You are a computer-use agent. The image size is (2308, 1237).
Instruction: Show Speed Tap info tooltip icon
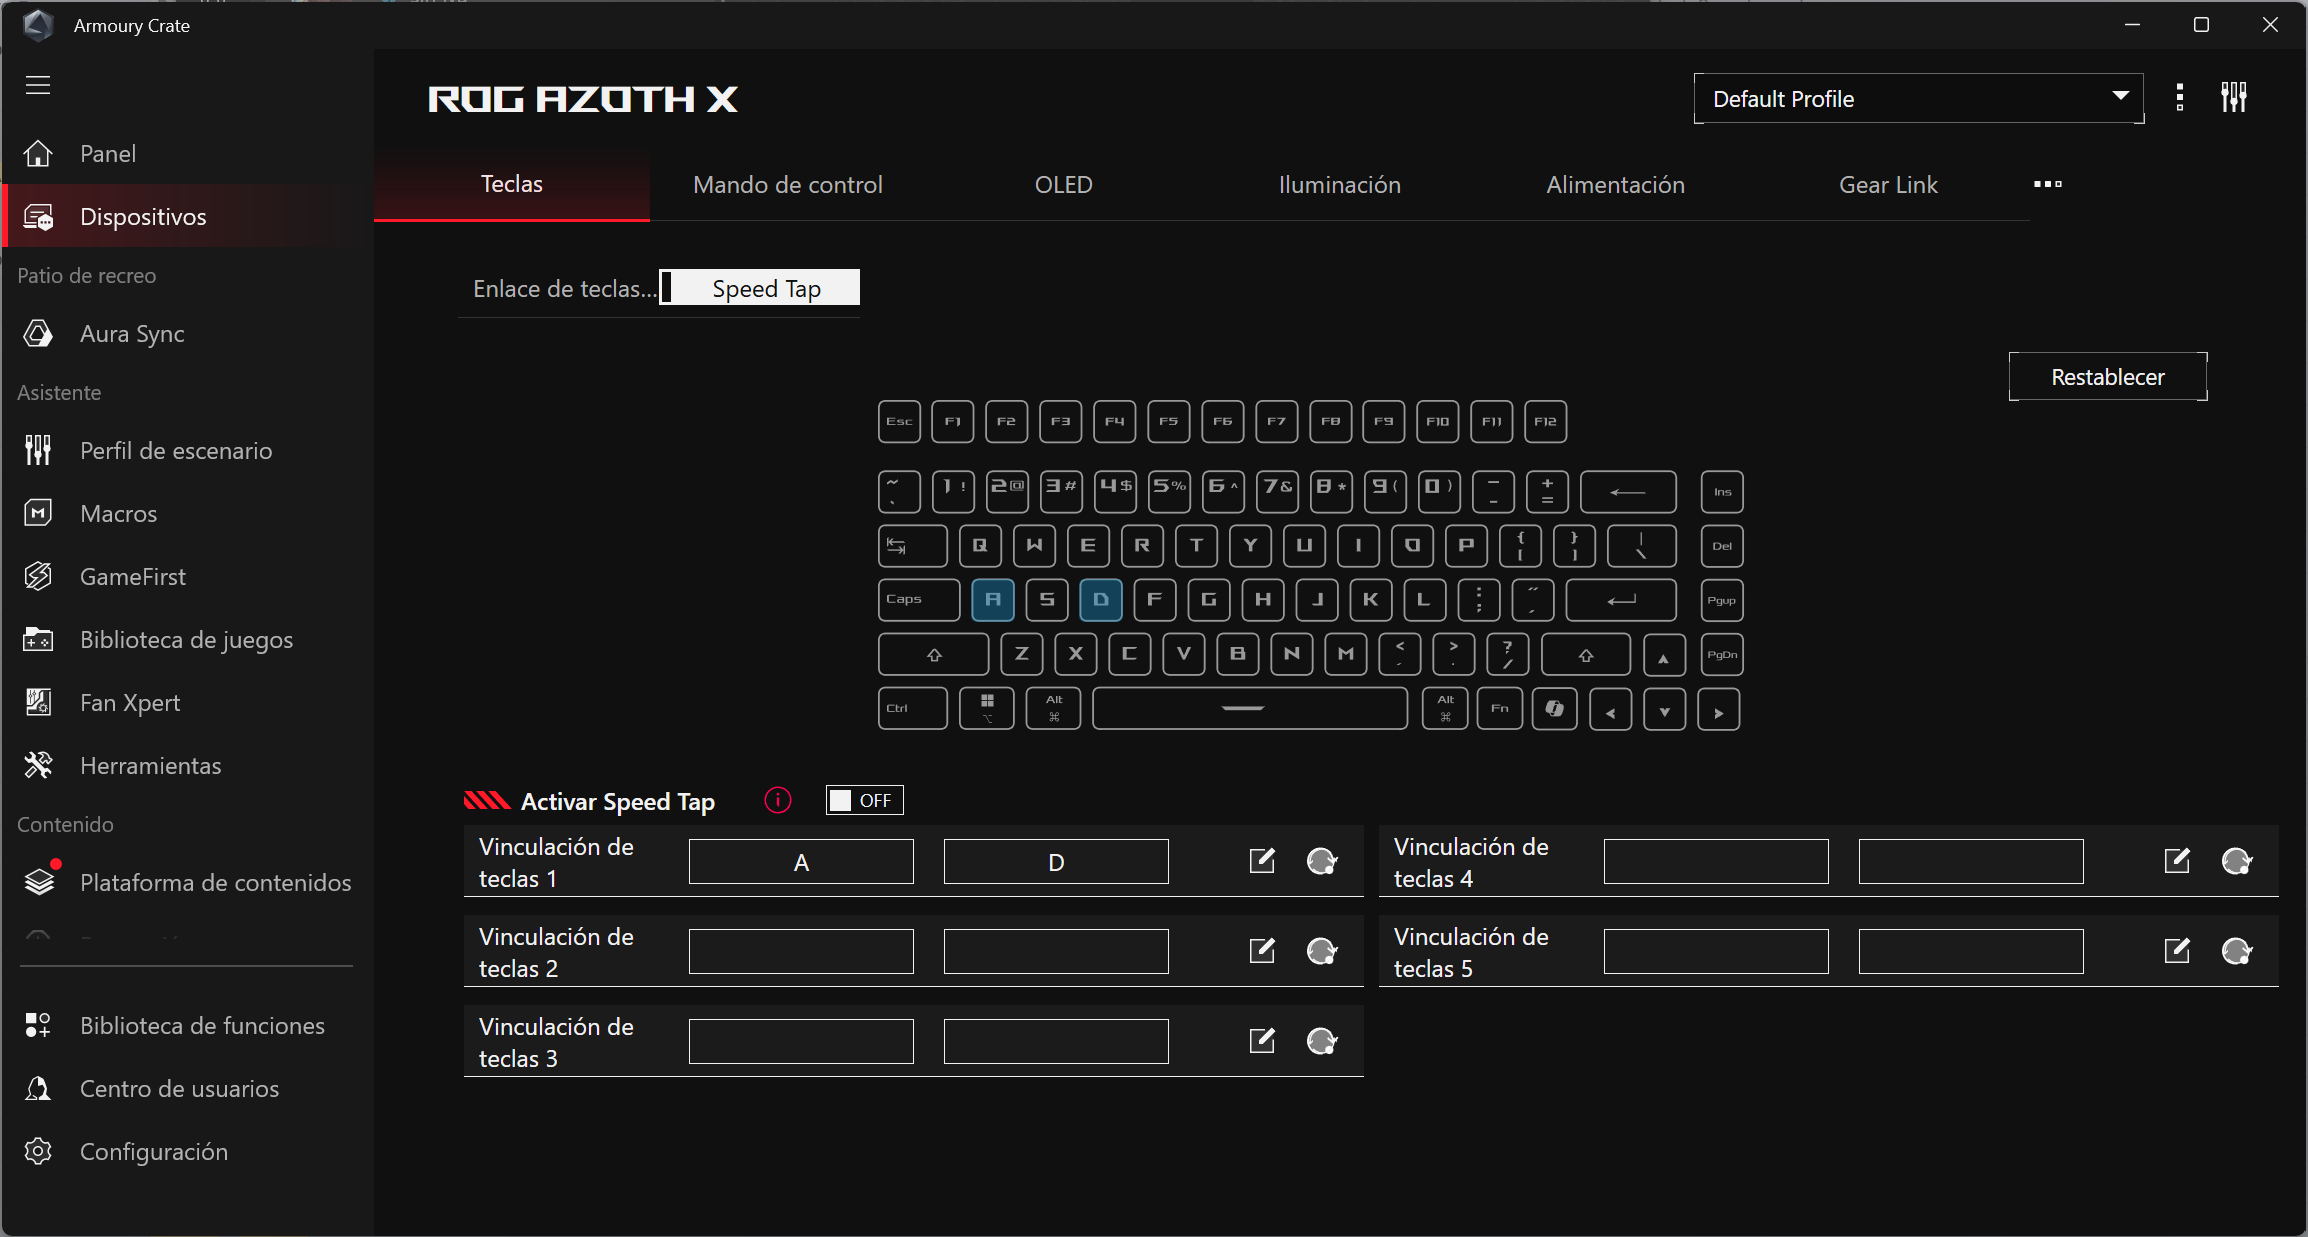click(778, 800)
